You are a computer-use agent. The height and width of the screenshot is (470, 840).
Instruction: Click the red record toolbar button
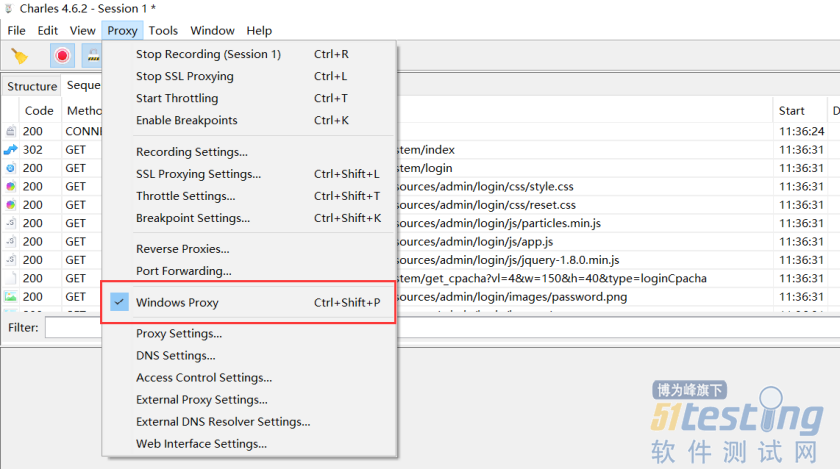[x=62, y=56]
